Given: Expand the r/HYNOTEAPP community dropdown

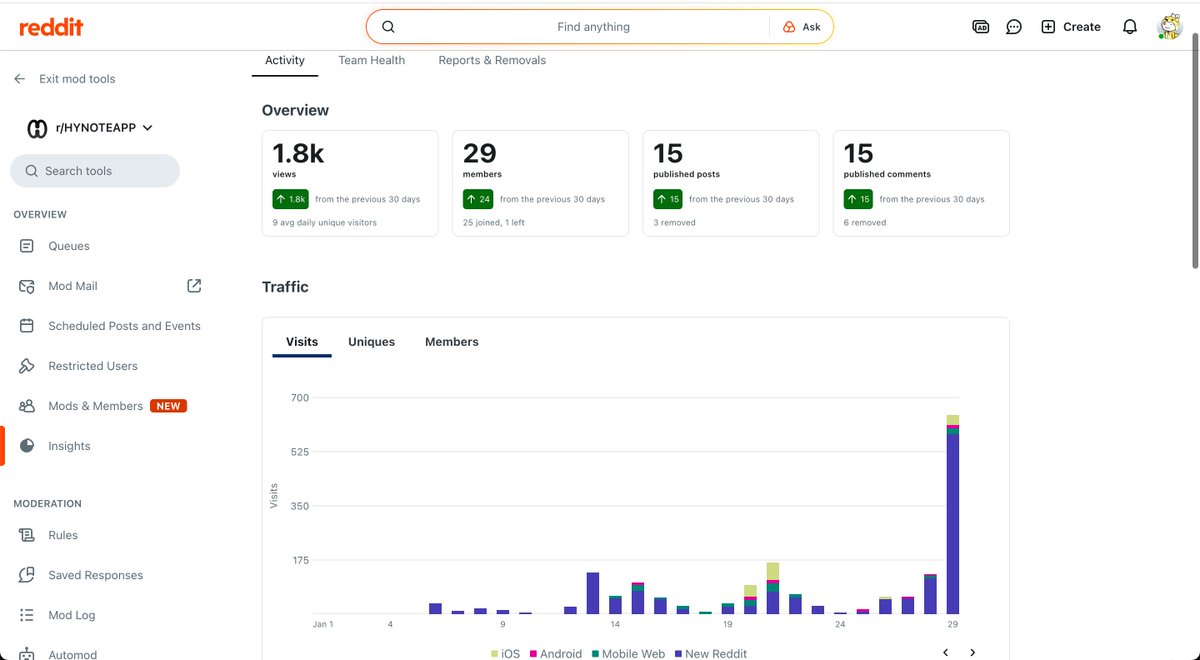Looking at the screenshot, I should click(148, 128).
